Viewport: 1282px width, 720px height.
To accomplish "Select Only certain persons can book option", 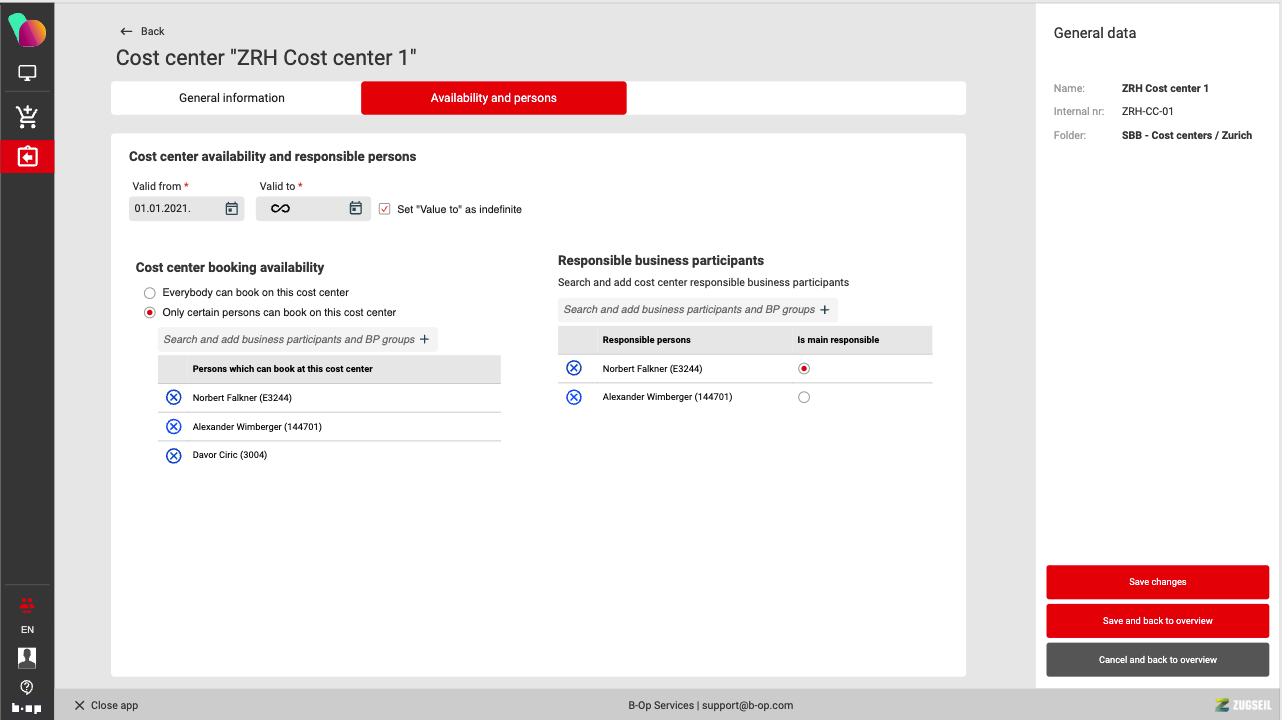I will pos(150,313).
